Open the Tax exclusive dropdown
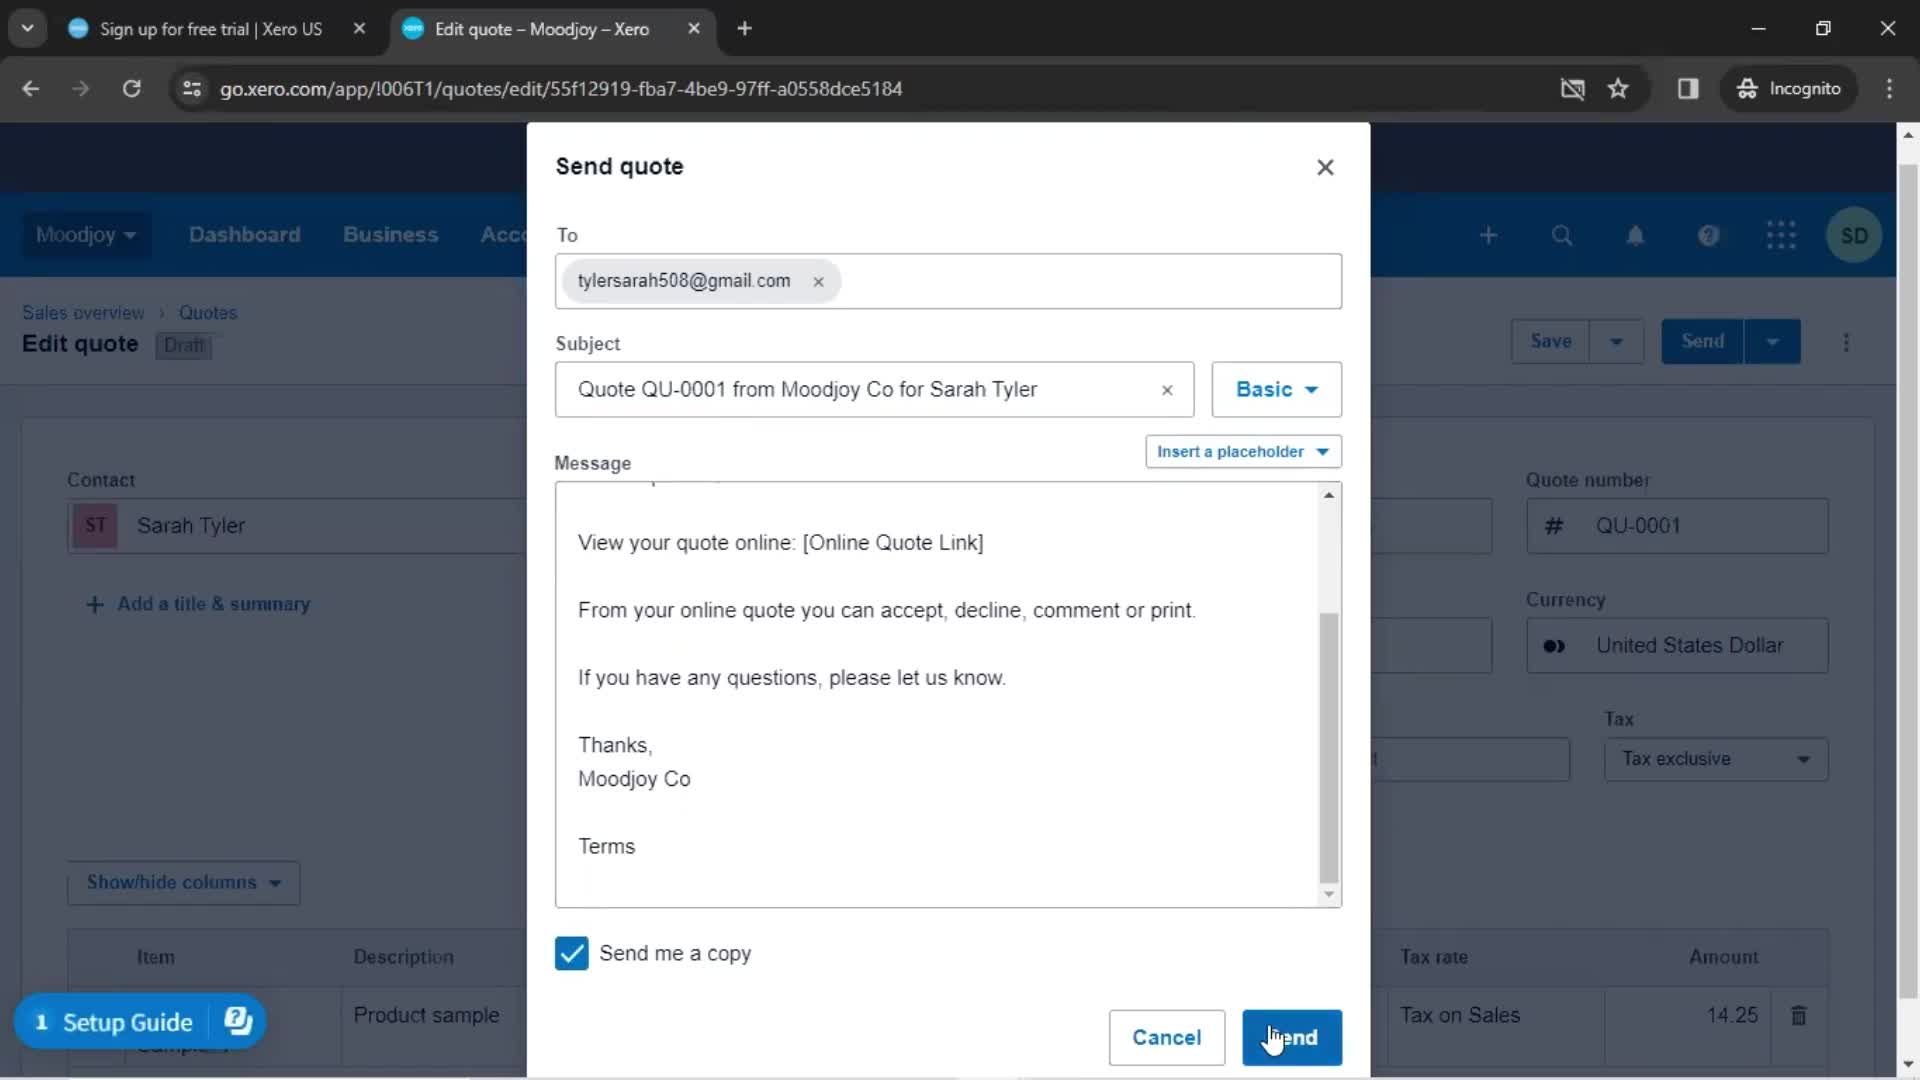Viewport: 1920px width, 1080px height. point(1716,759)
